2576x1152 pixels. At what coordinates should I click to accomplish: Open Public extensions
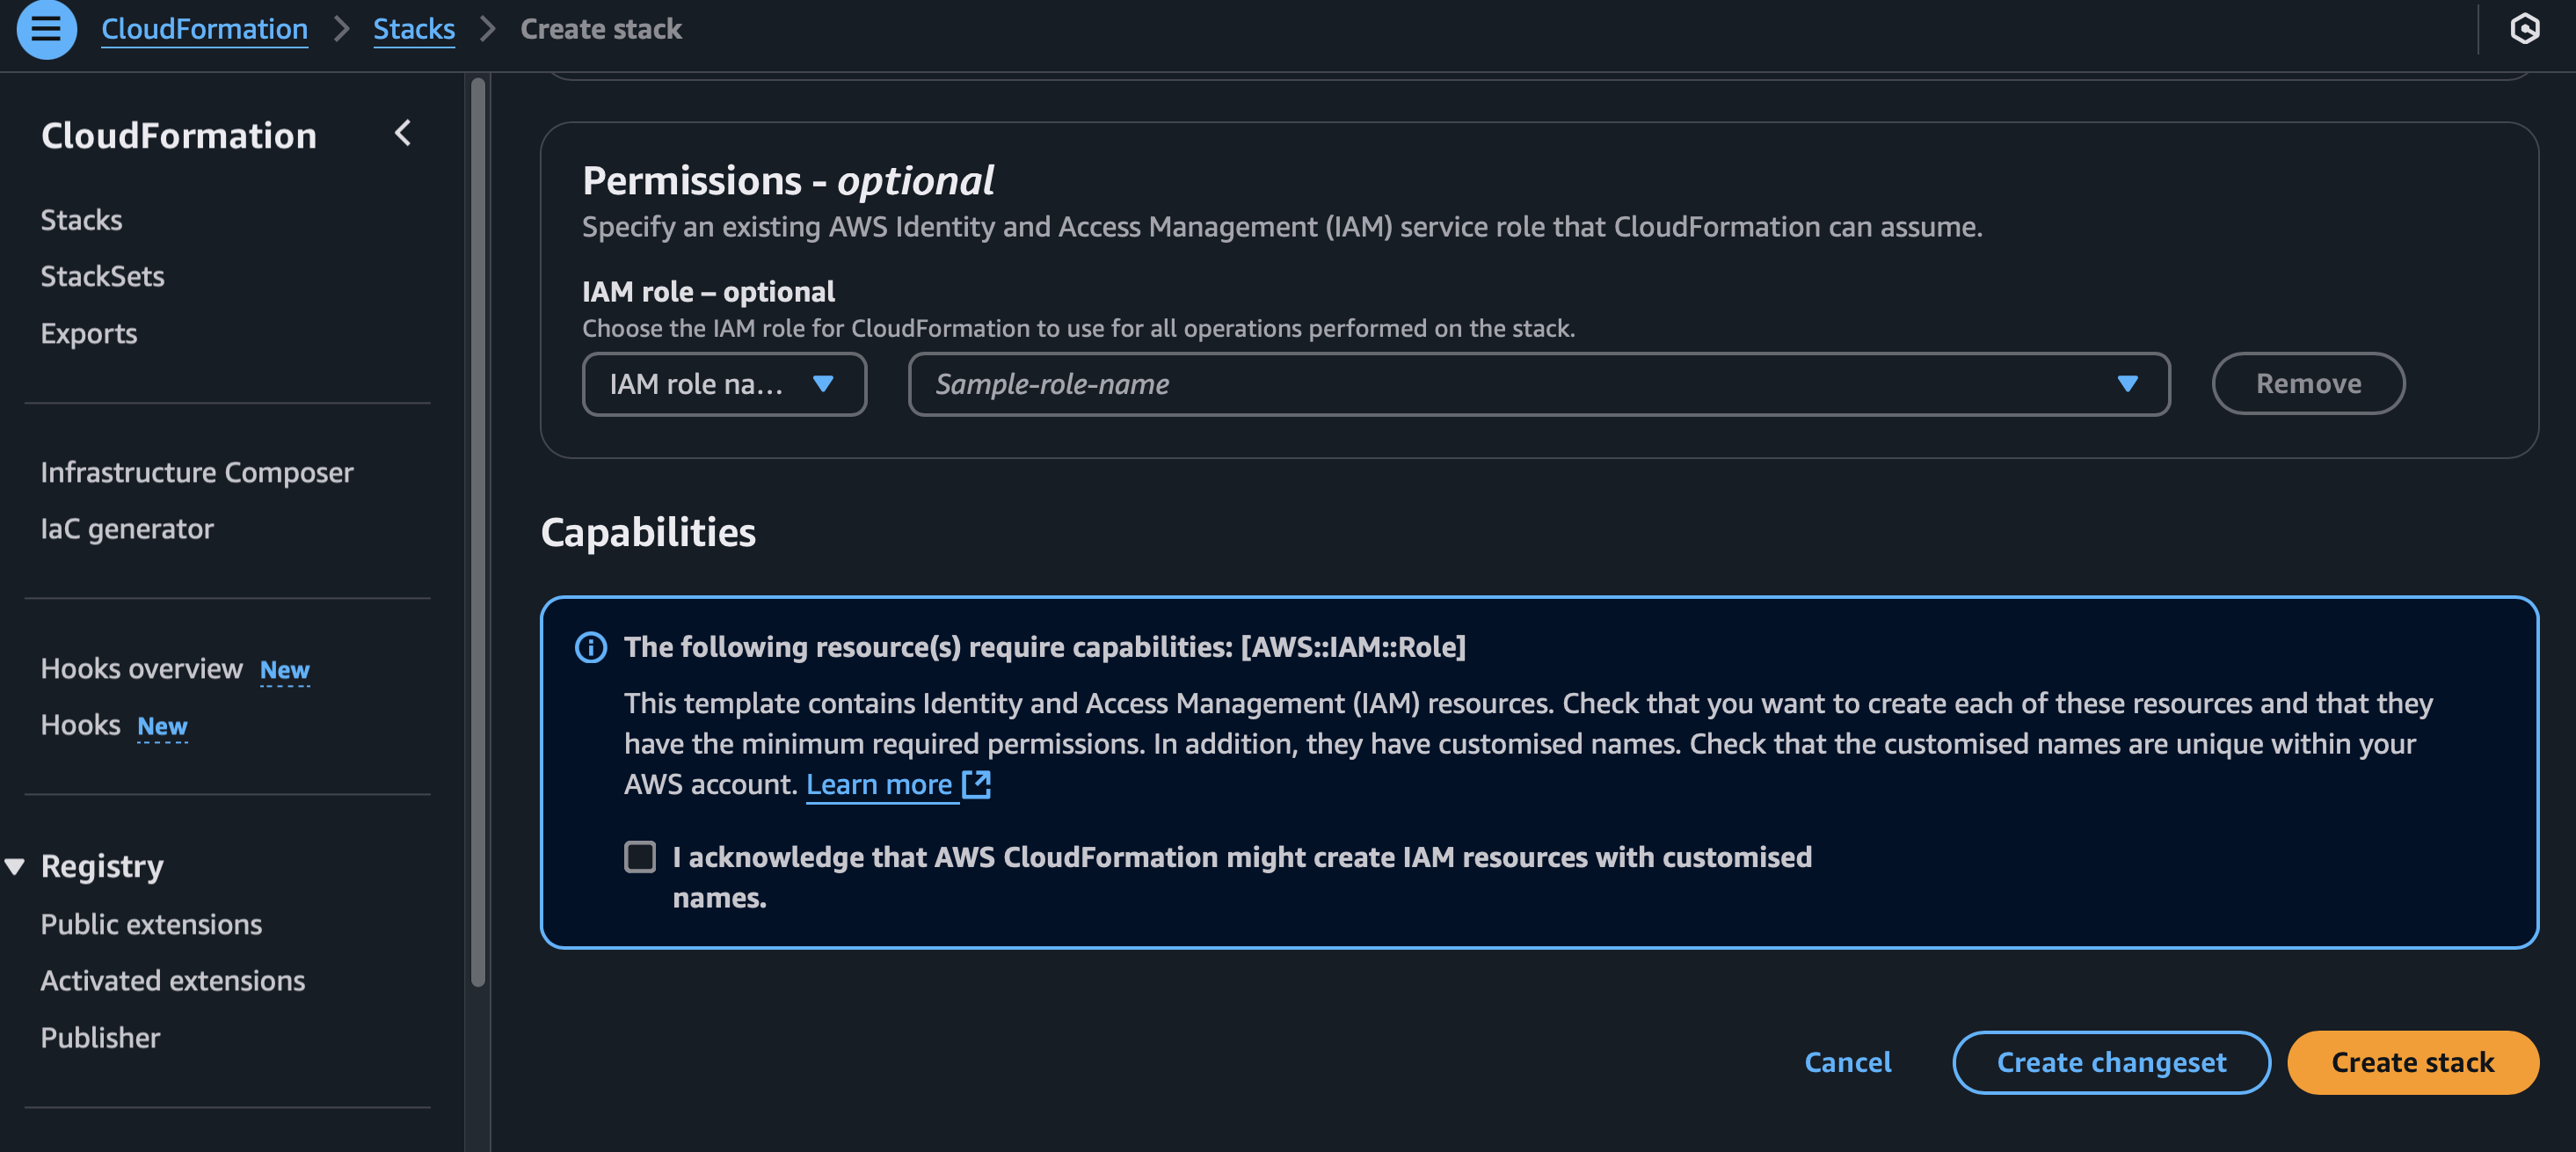click(151, 925)
